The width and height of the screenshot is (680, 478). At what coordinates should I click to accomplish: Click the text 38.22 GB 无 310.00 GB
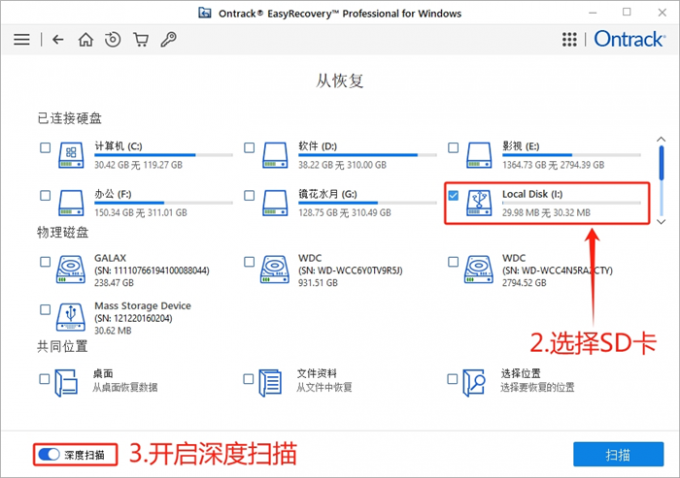(x=342, y=165)
